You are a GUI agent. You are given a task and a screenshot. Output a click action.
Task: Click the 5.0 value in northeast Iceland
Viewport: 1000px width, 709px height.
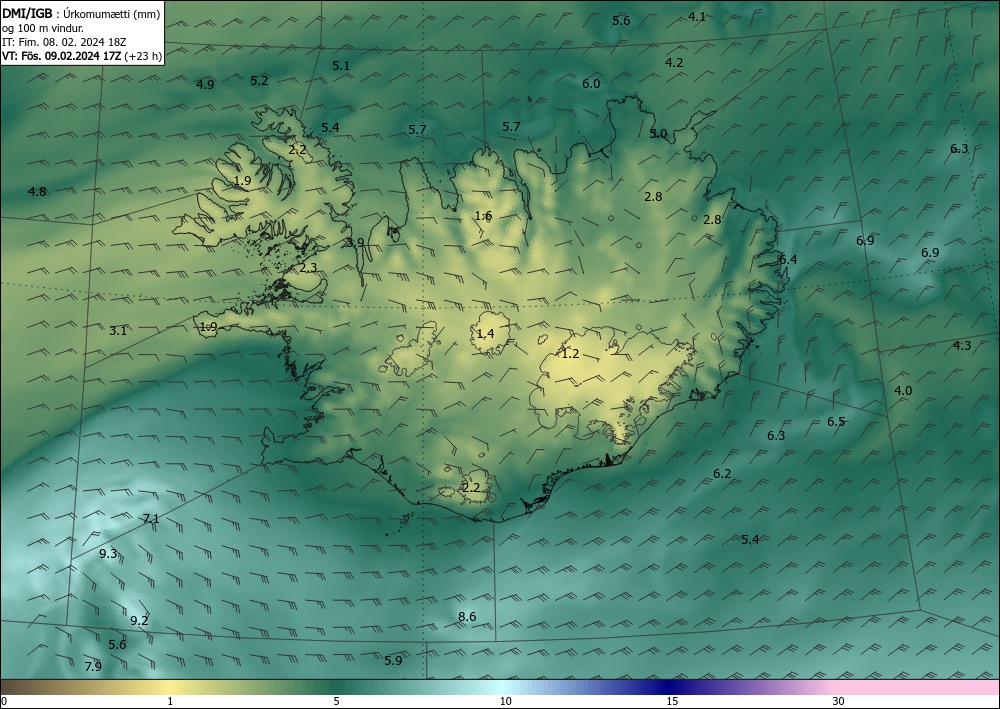(x=658, y=133)
